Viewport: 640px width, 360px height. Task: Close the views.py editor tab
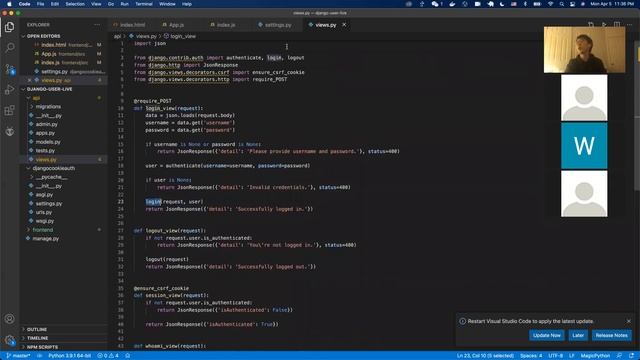point(344,25)
